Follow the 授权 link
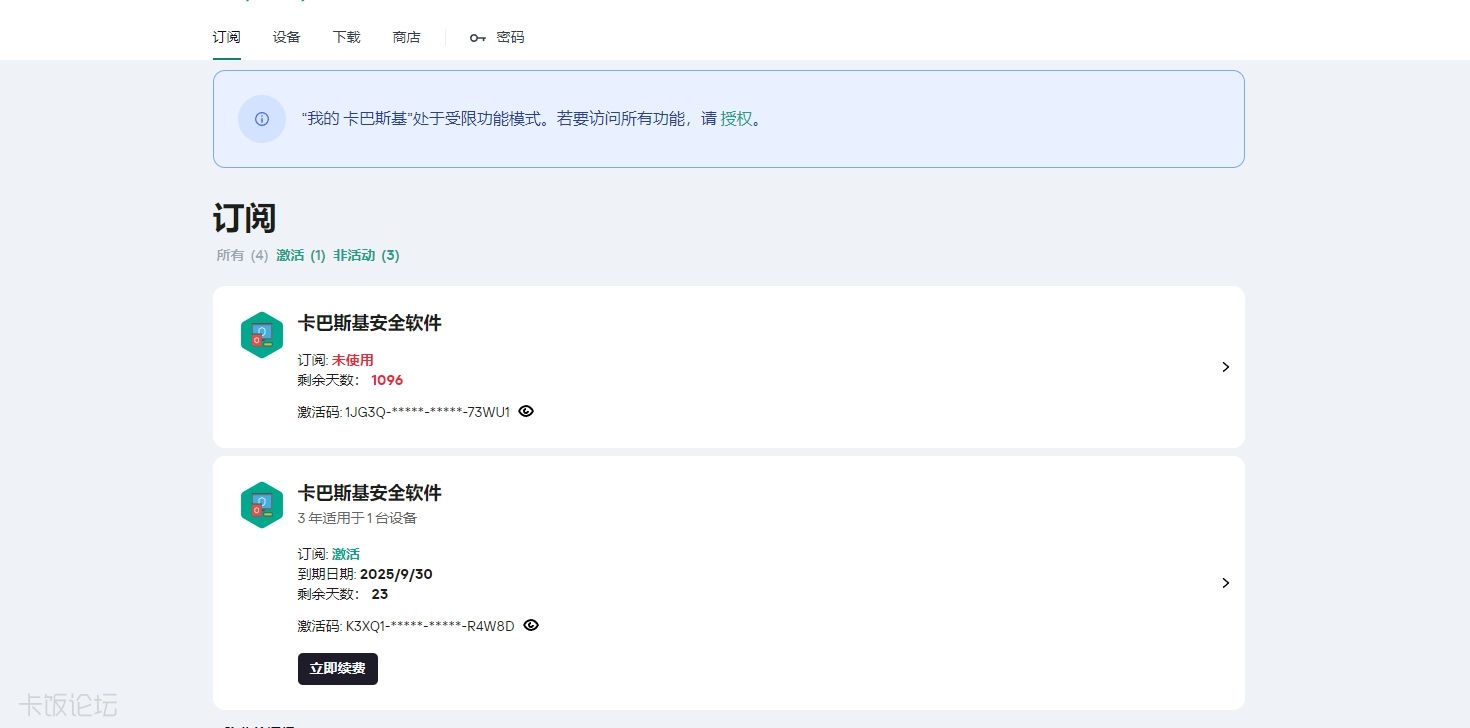The height and width of the screenshot is (728, 1470). [x=736, y=118]
